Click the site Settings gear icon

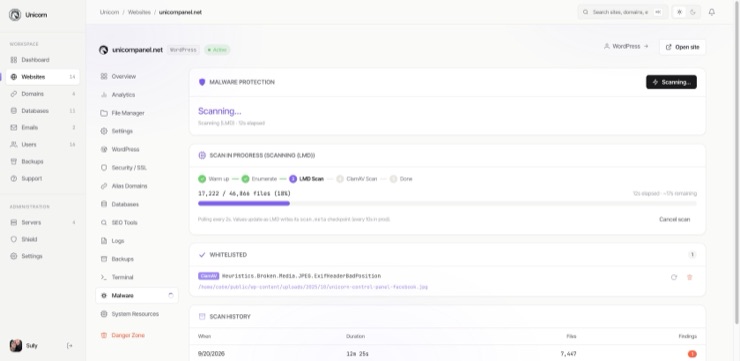pos(104,131)
